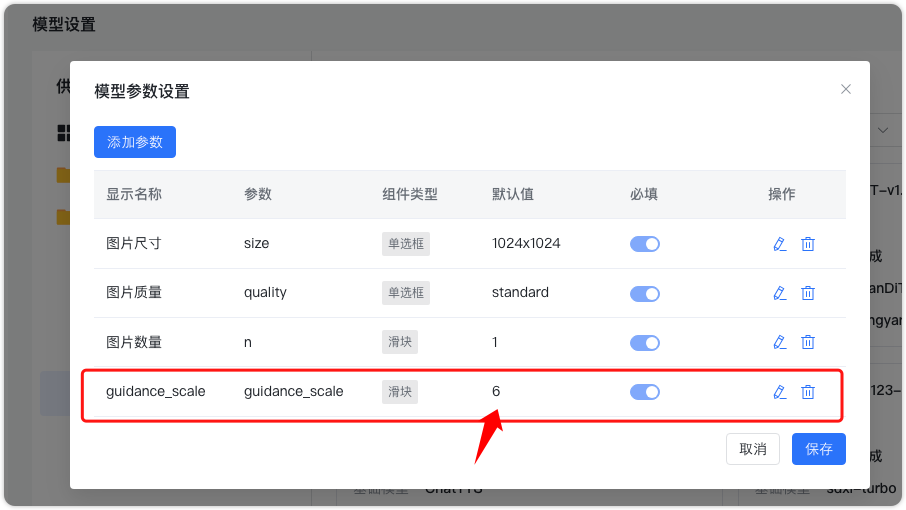The image size is (906, 510).
Task: Switch off guidance_scale required toggle
Action: click(x=645, y=392)
